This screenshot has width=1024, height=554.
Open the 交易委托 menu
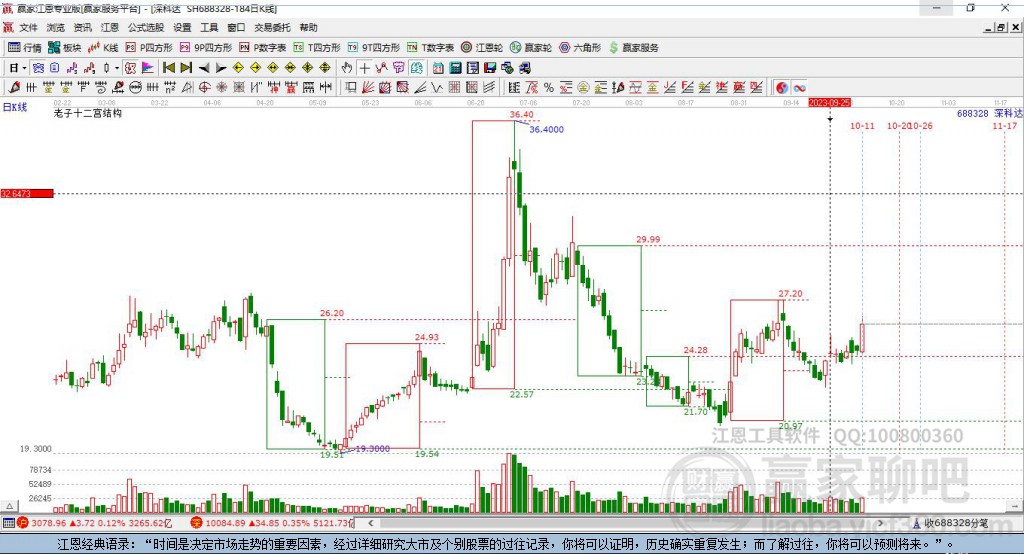click(272, 27)
